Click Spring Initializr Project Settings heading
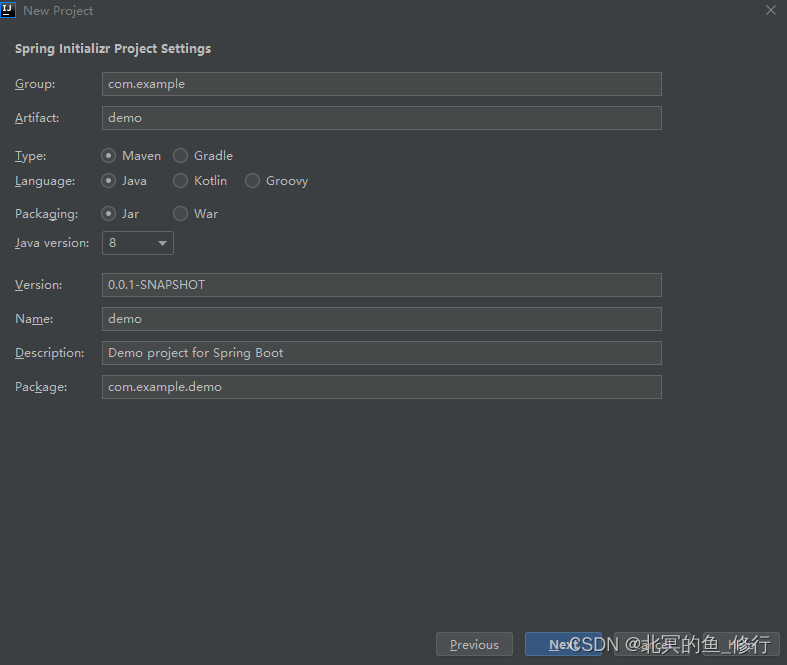 (x=113, y=49)
